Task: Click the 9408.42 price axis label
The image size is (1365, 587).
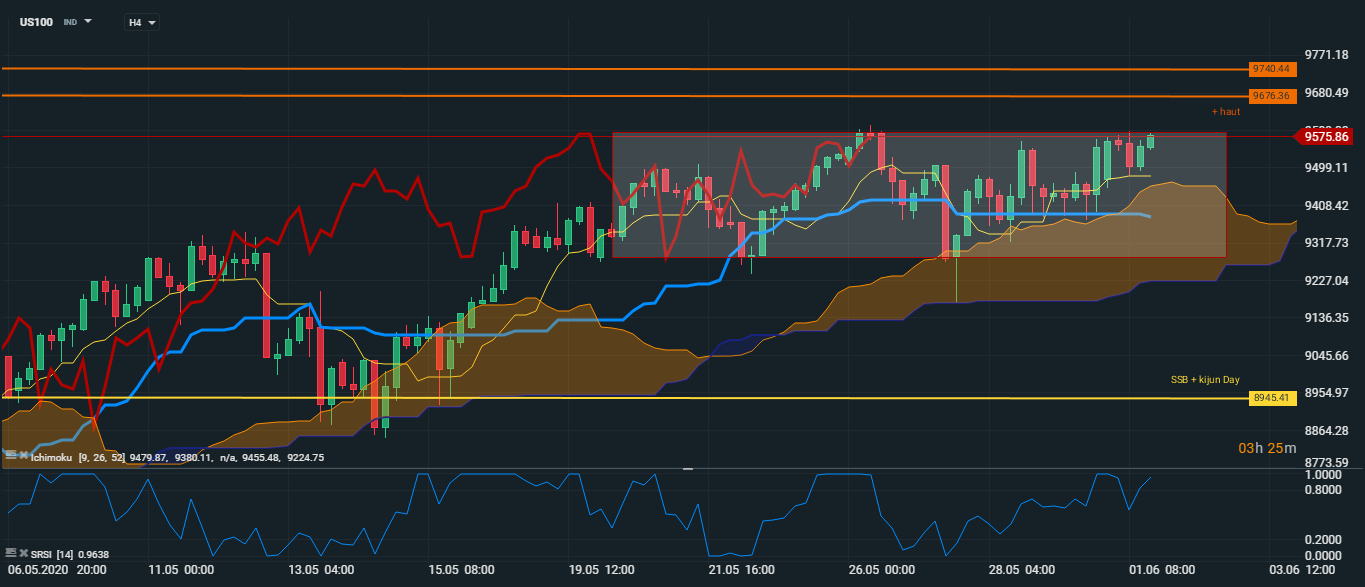Action: coord(1327,206)
